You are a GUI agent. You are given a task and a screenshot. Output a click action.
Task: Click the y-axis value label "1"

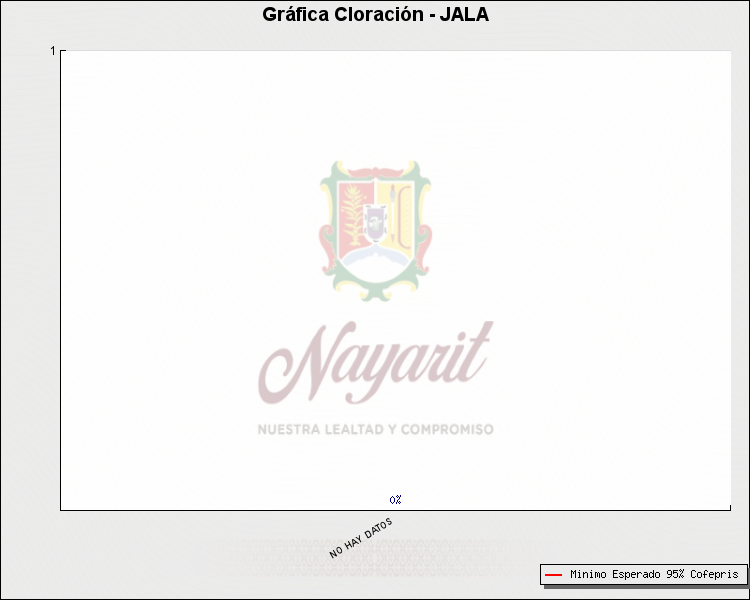click(x=53, y=51)
